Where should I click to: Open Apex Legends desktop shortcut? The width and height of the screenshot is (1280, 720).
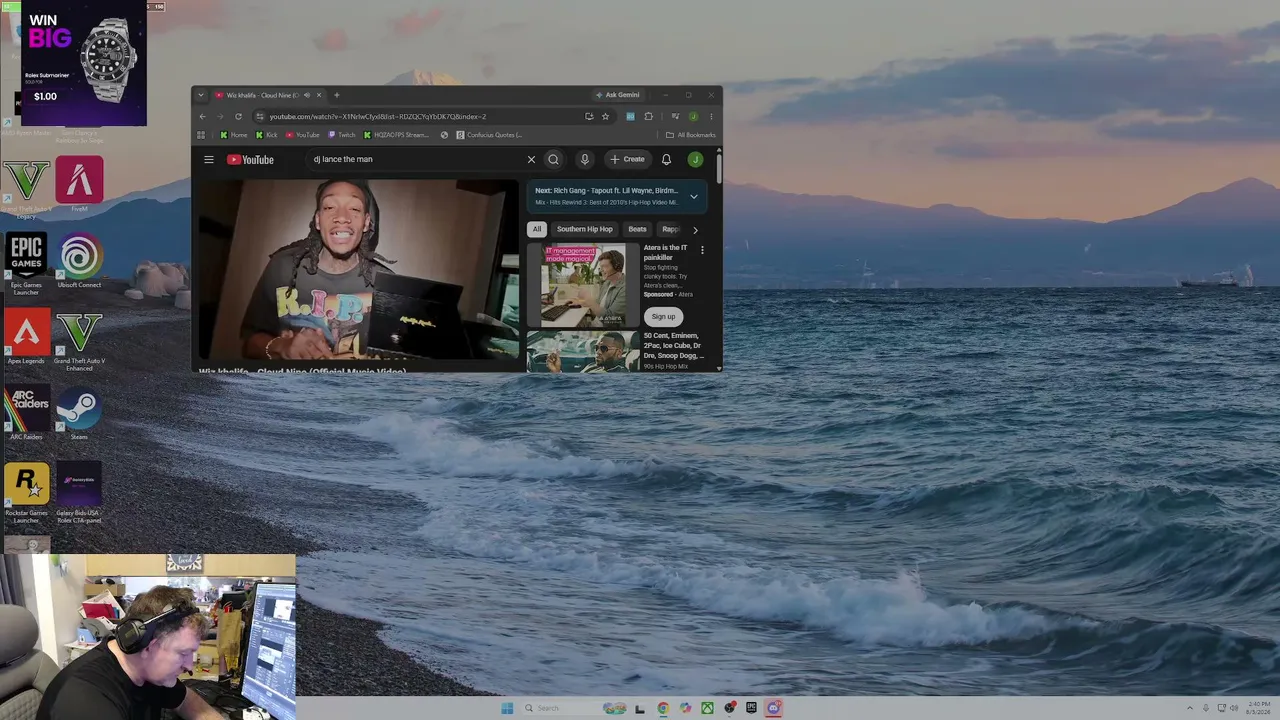coord(27,338)
